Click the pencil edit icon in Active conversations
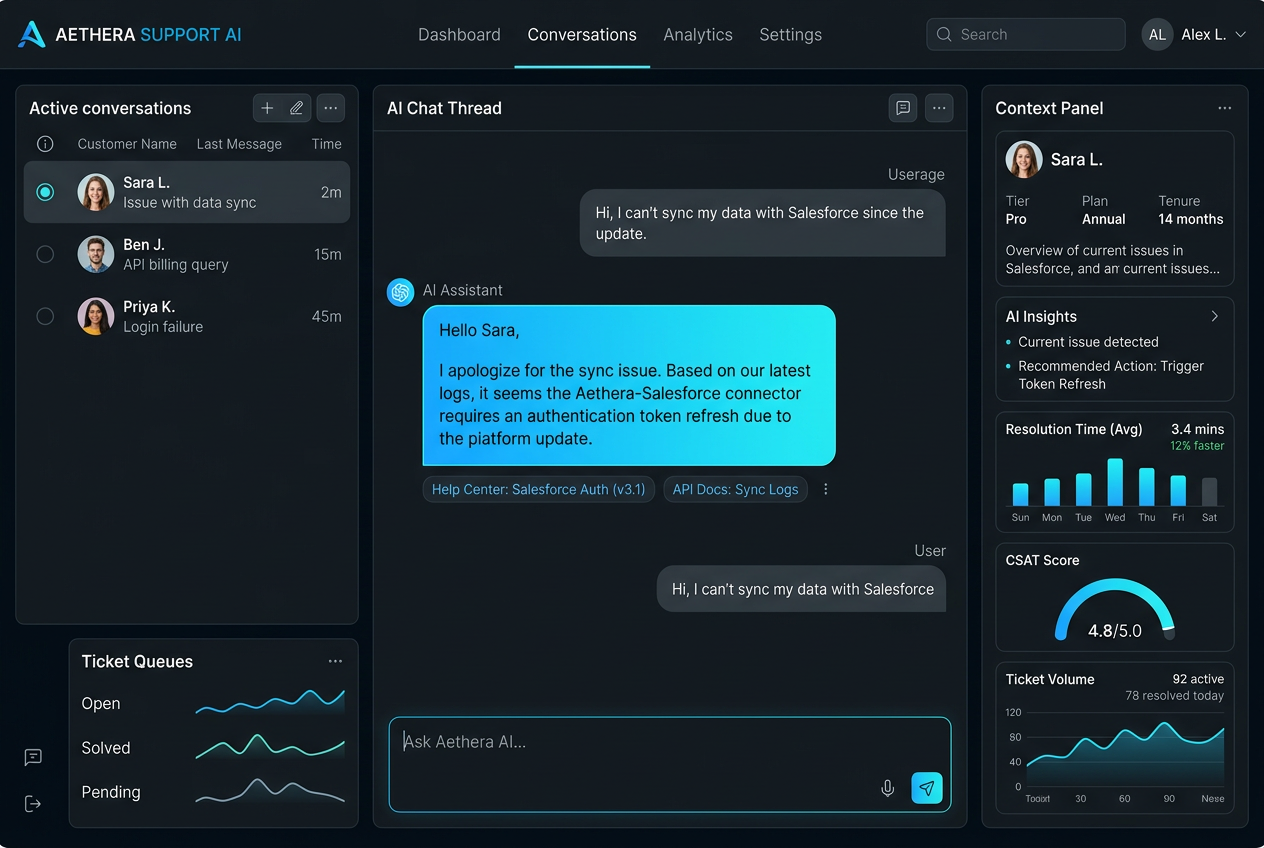The width and height of the screenshot is (1264, 848). tap(297, 108)
